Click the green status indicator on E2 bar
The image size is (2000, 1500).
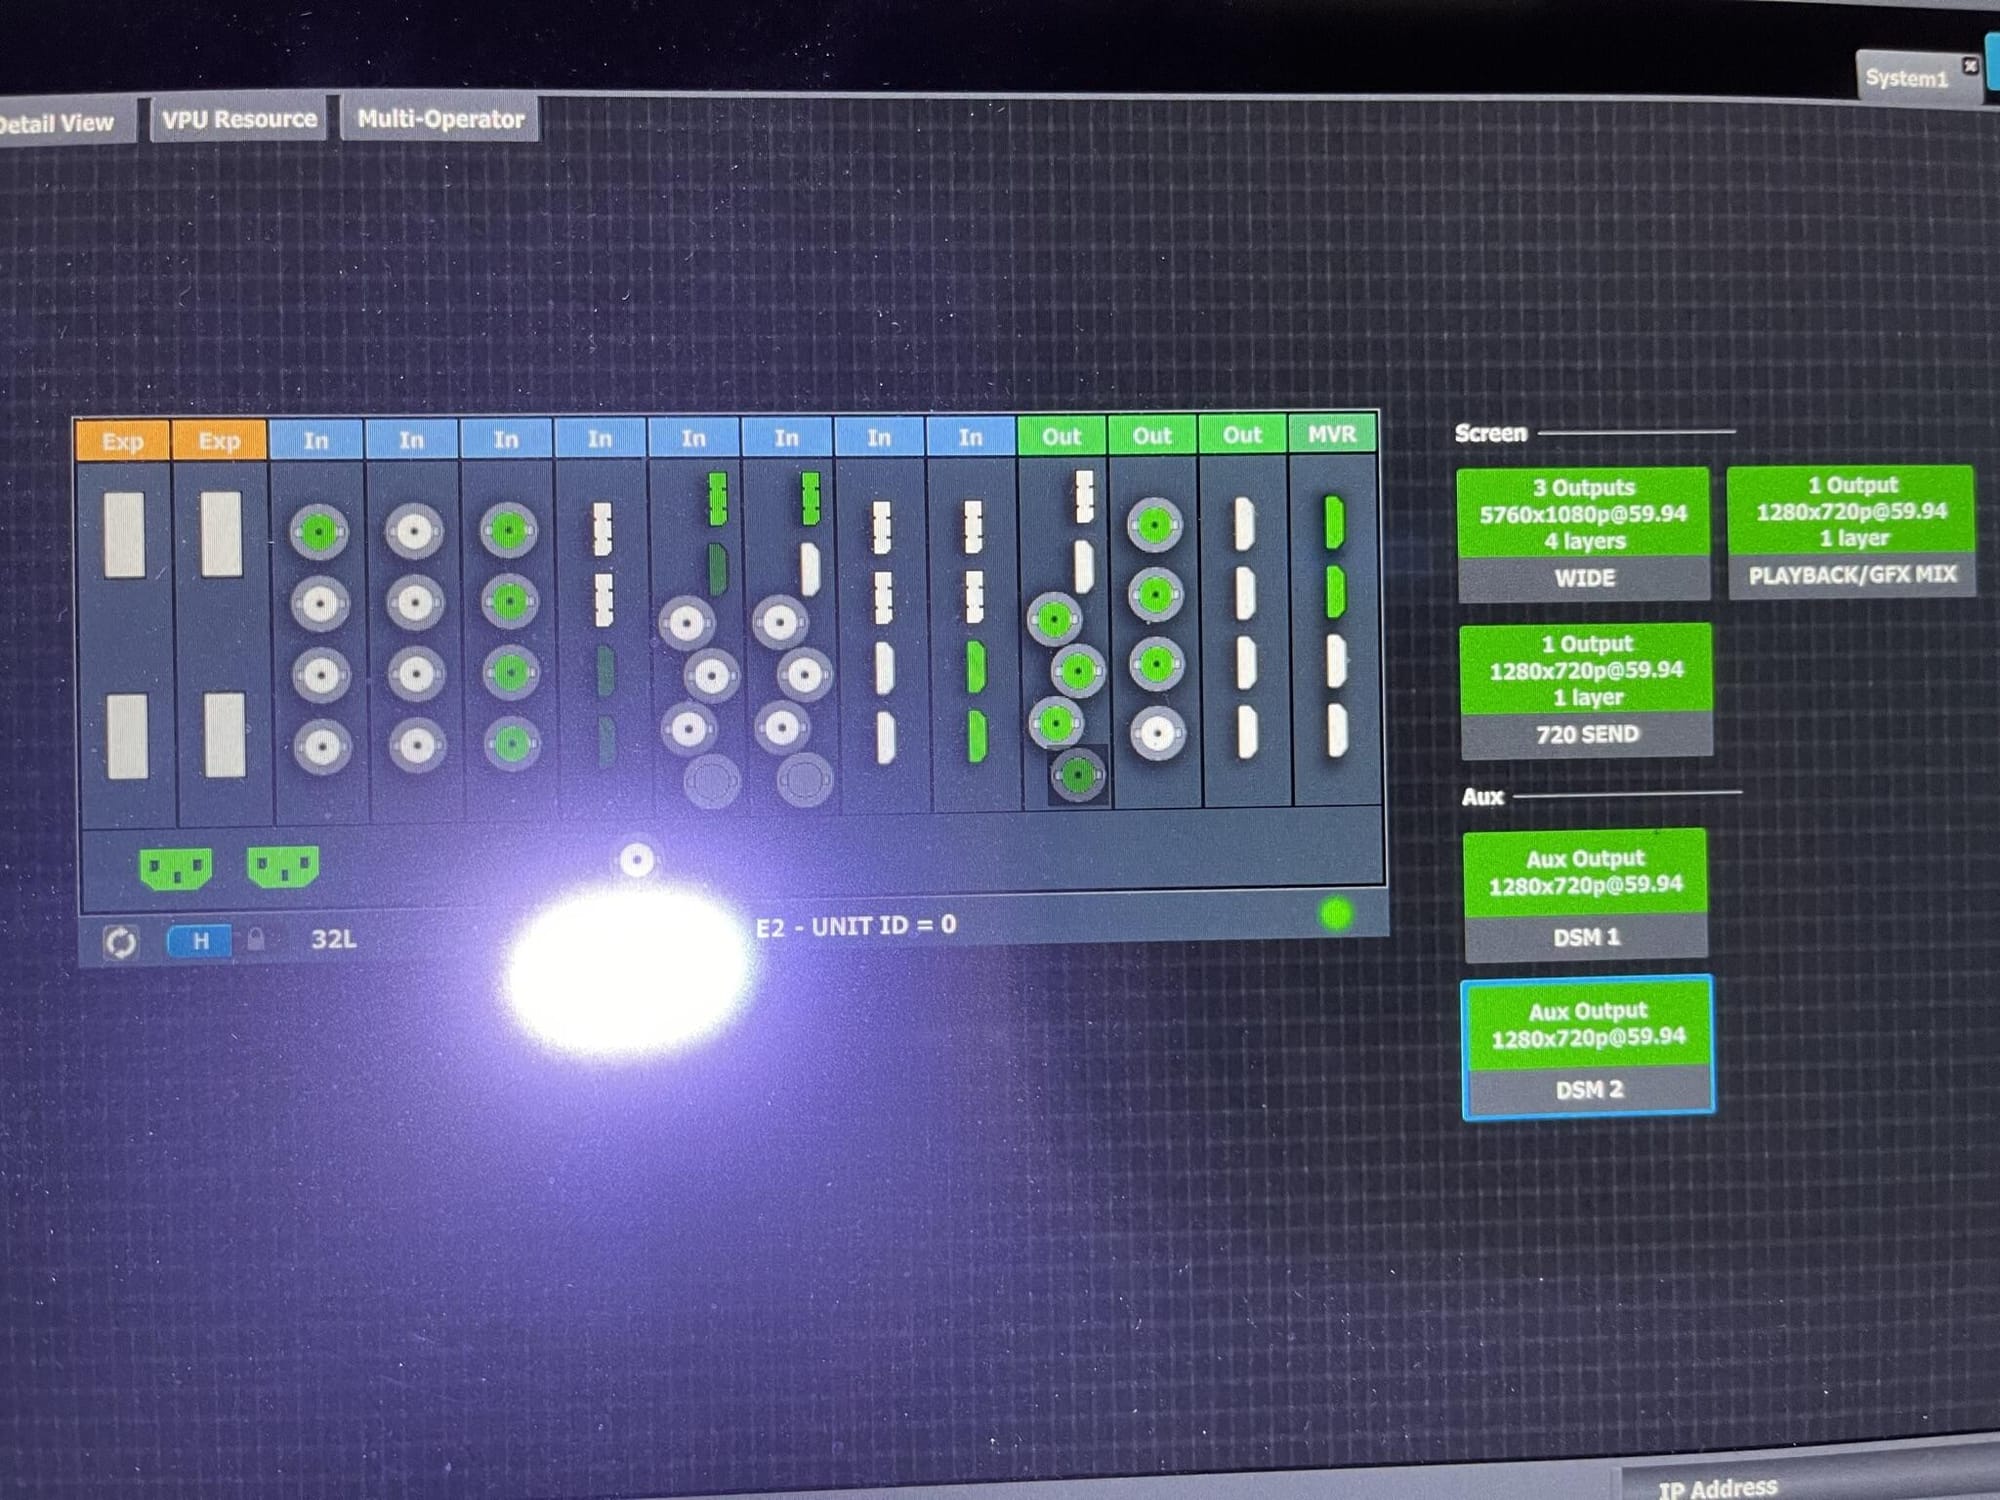point(1336,914)
